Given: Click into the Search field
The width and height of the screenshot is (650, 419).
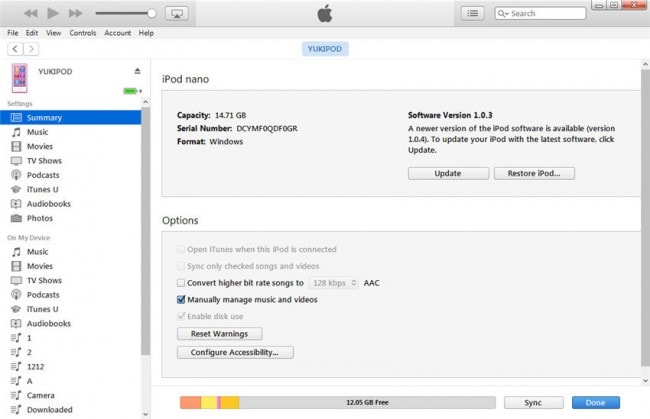Looking at the screenshot, I should (x=540, y=14).
